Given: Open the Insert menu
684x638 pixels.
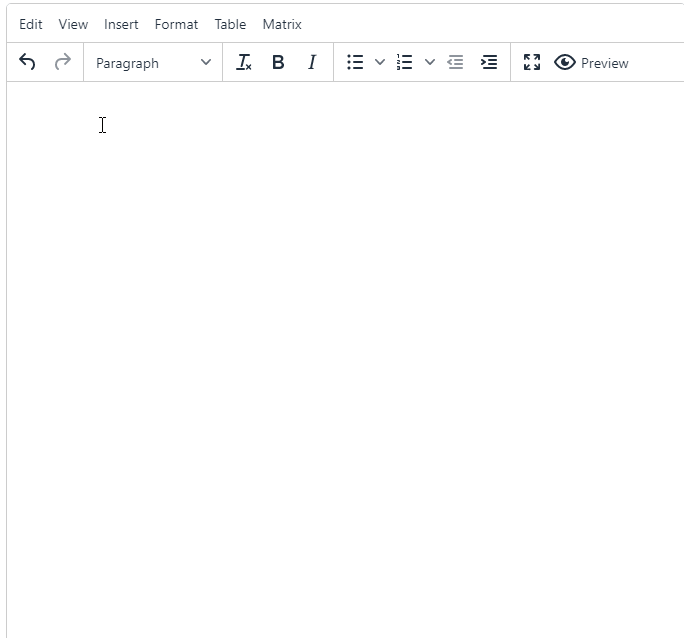Looking at the screenshot, I should tap(121, 24).
